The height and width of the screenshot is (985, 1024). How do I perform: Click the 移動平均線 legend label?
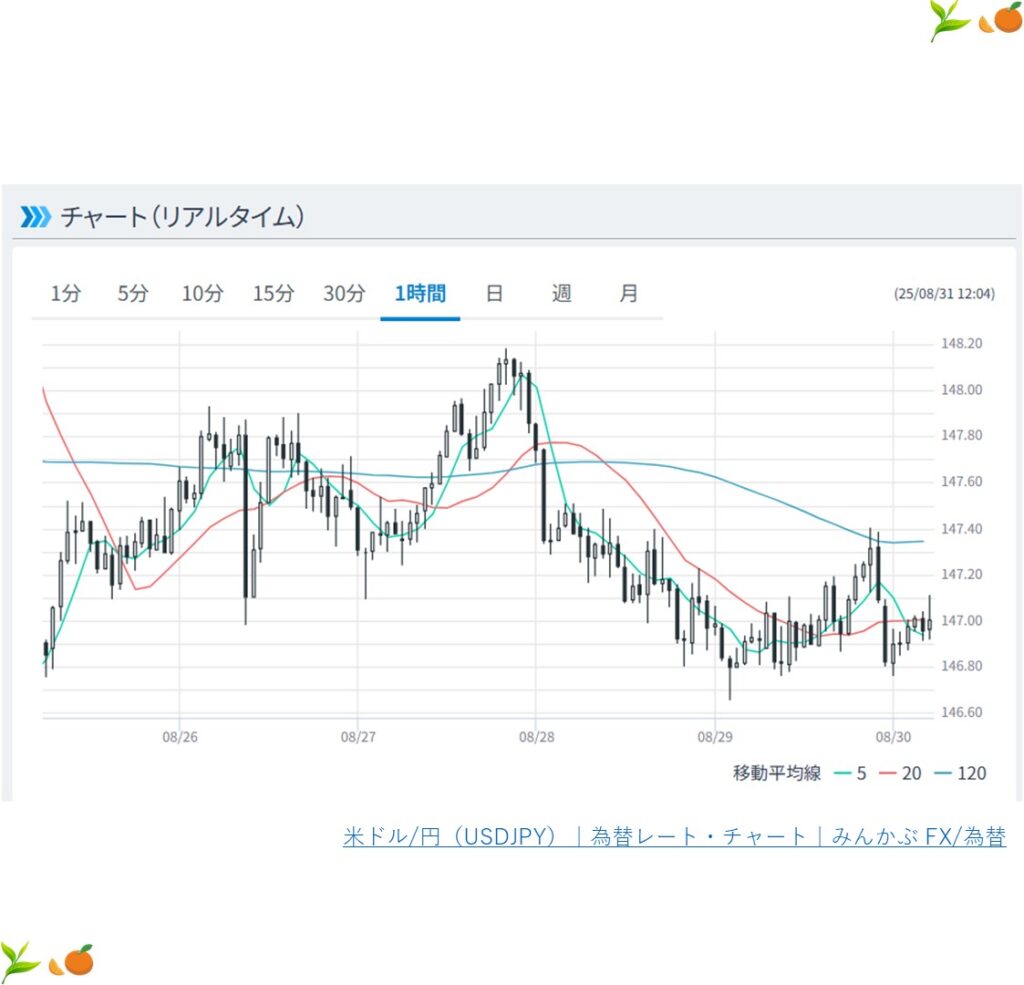[x=776, y=773]
